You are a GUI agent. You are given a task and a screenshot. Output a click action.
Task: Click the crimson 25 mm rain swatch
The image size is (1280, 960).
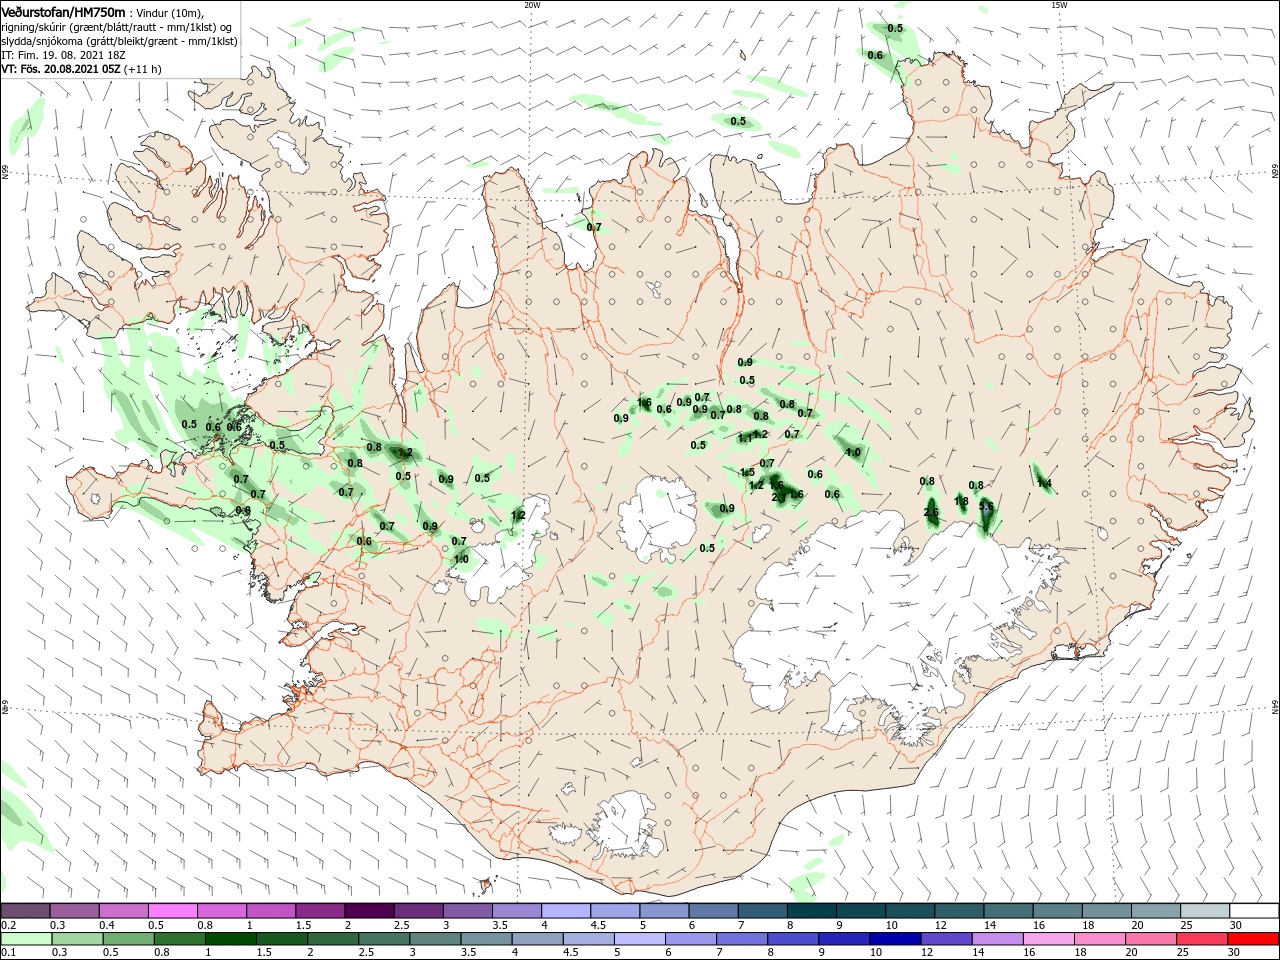click(x=1203, y=939)
